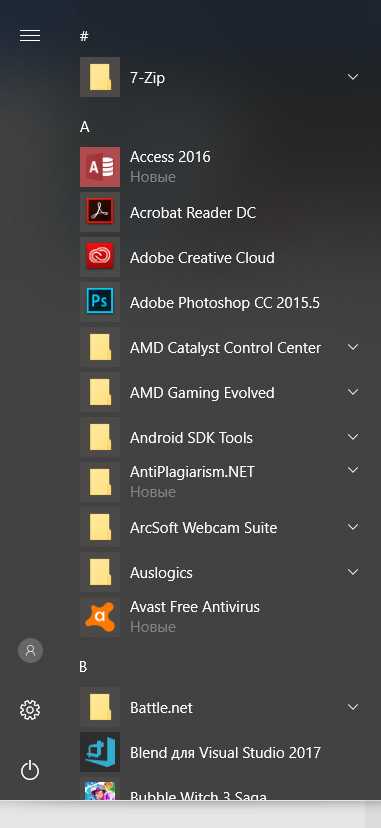Click the Новые tag under Avast Free Antivirus
This screenshot has height=828, width=381.
click(153, 627)
